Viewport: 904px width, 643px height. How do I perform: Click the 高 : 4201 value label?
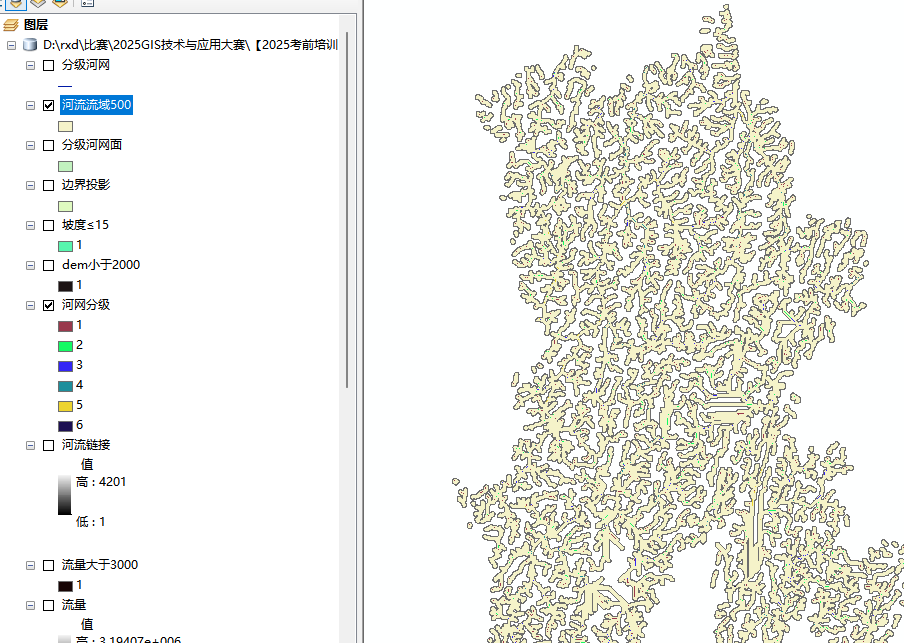click(101, 482)
